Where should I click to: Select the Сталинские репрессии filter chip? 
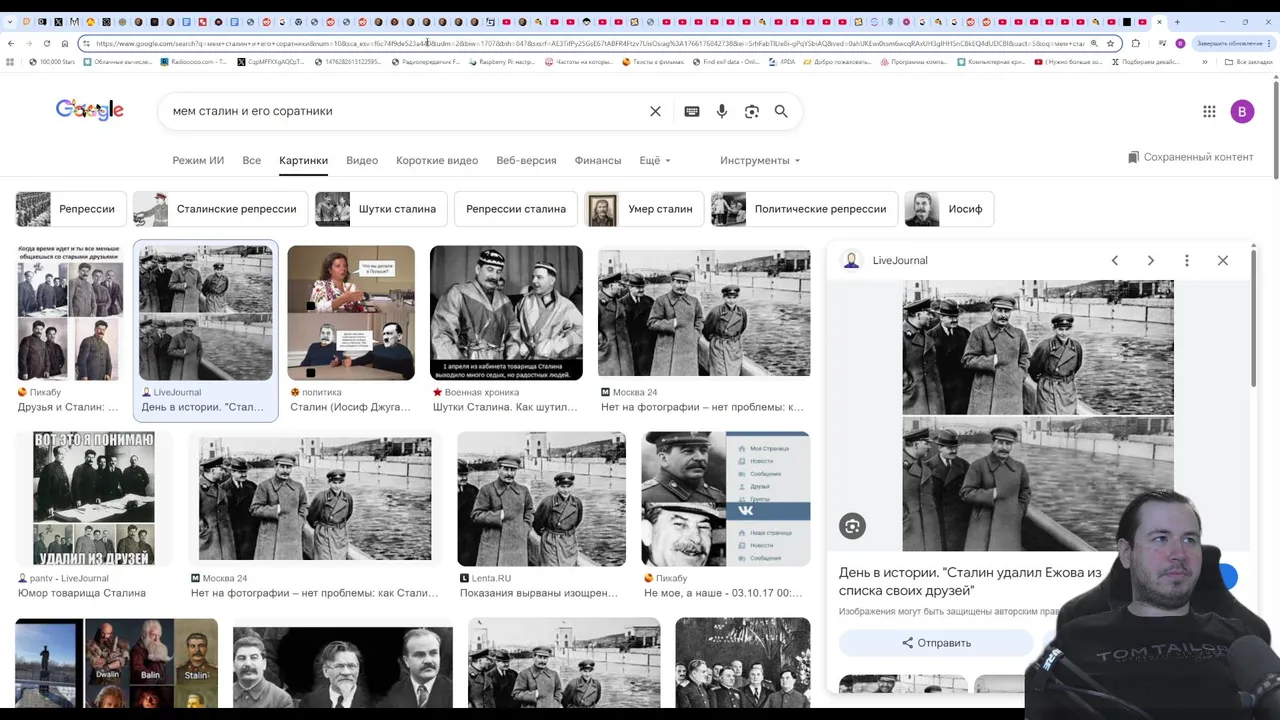[220, 209]
